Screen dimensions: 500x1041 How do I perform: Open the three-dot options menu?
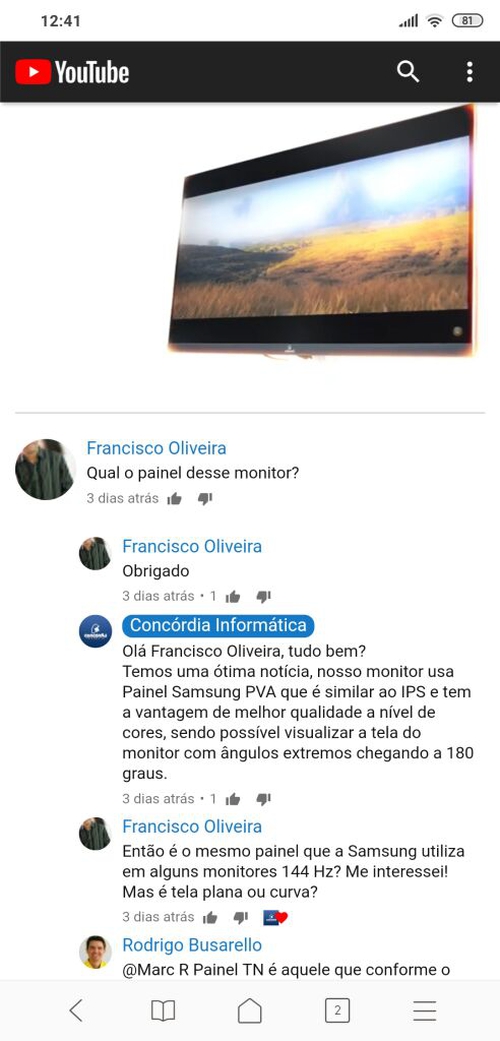coord(469,72)
